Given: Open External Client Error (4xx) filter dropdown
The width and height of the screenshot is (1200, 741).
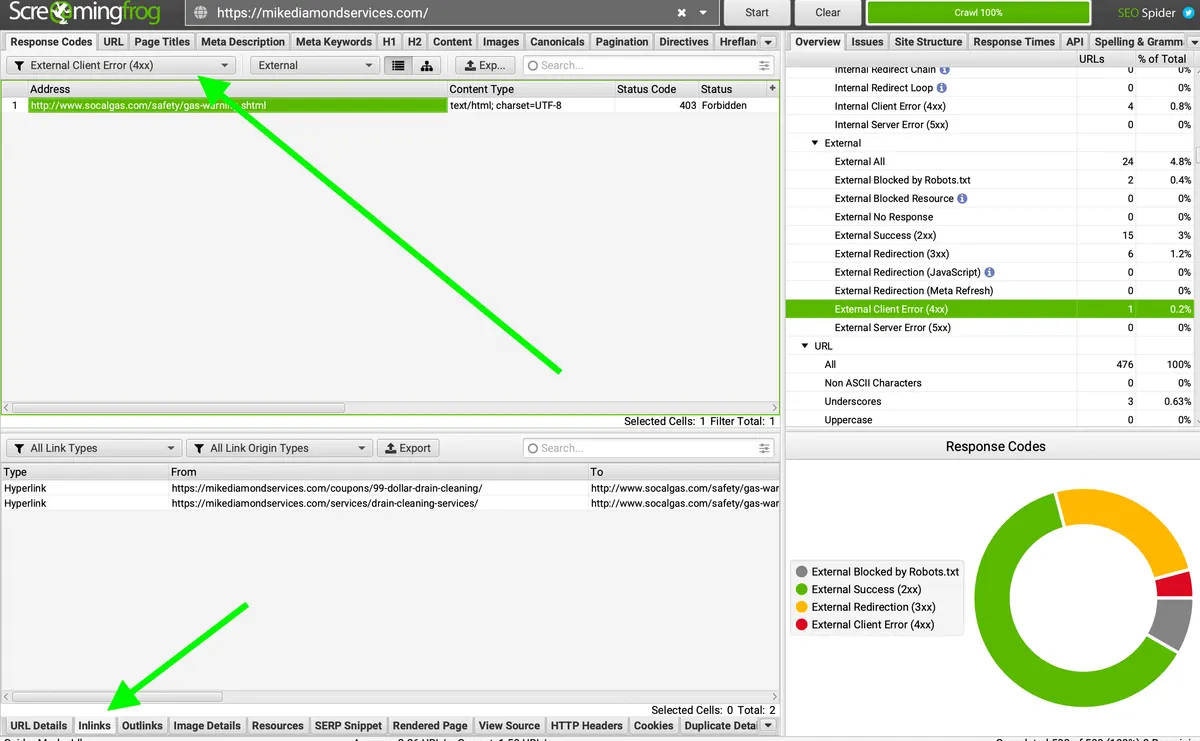Looking at the screenshot, I should coord(121,65).
